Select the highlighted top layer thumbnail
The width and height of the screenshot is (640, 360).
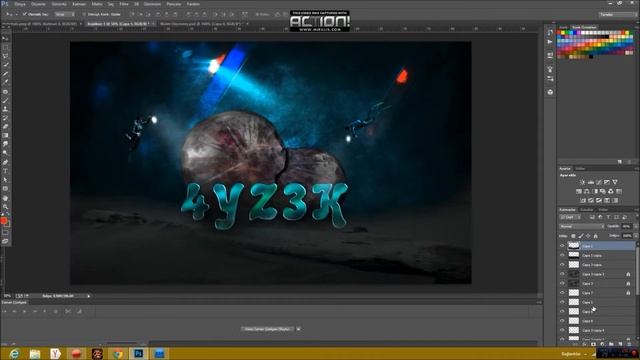[574, 246]
